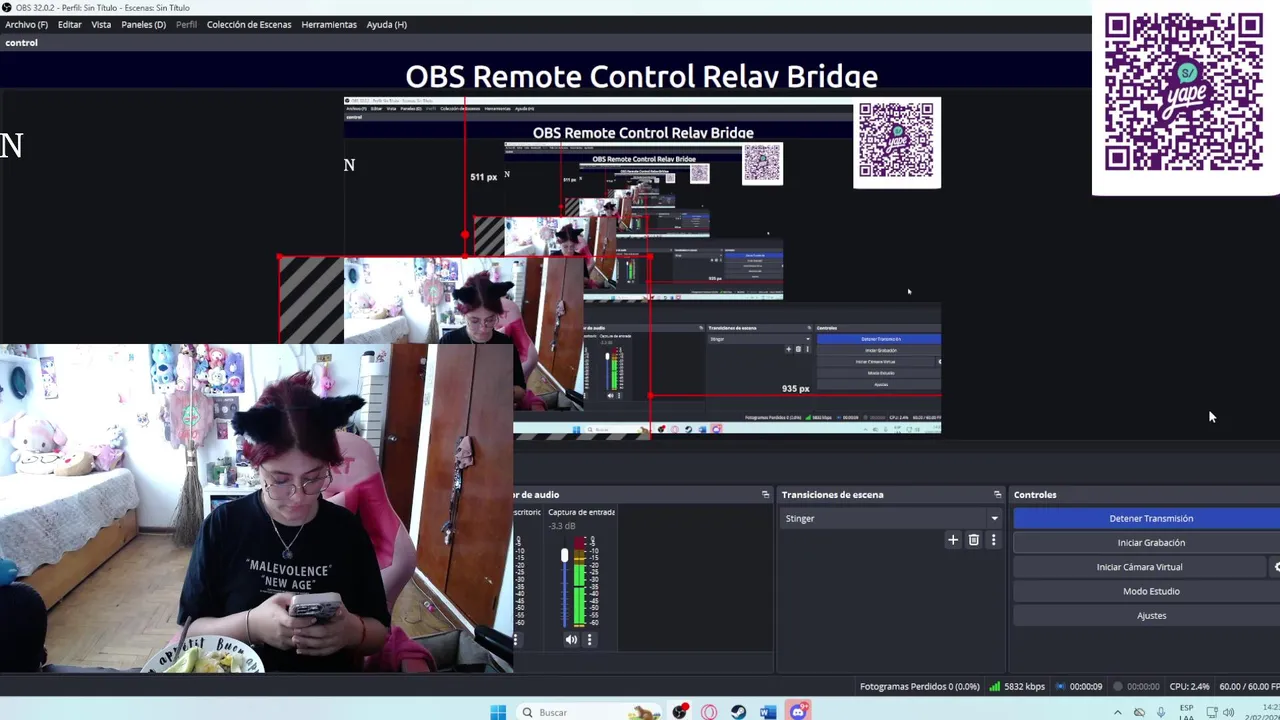The height and width of the screenshot is (720, 1280).
Task: Open Microsoft Word from the taskbar
Action: (x=768, y=712)
